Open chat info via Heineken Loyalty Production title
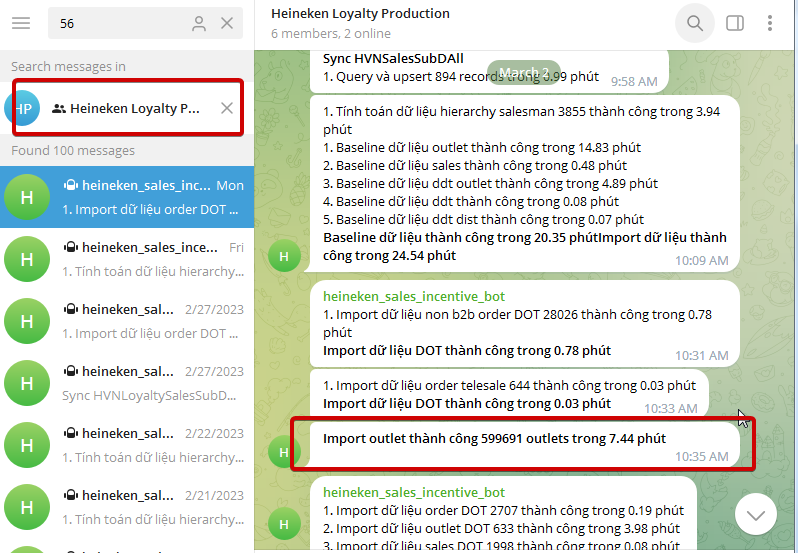798x553 pixels. (x=360, y=14)
